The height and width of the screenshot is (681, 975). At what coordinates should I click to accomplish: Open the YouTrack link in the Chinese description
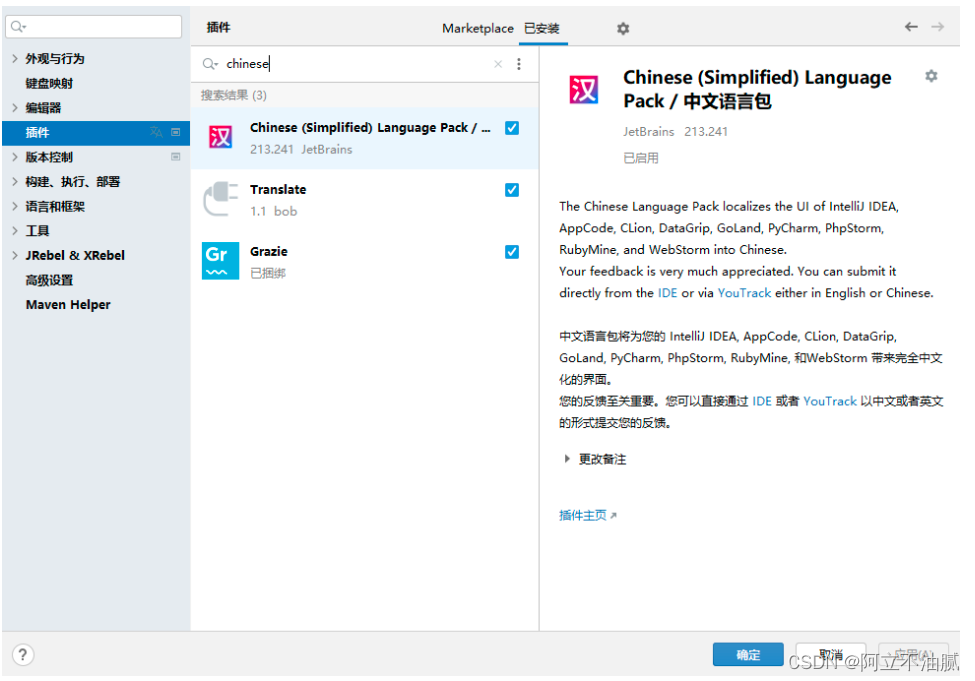(829, 401)
